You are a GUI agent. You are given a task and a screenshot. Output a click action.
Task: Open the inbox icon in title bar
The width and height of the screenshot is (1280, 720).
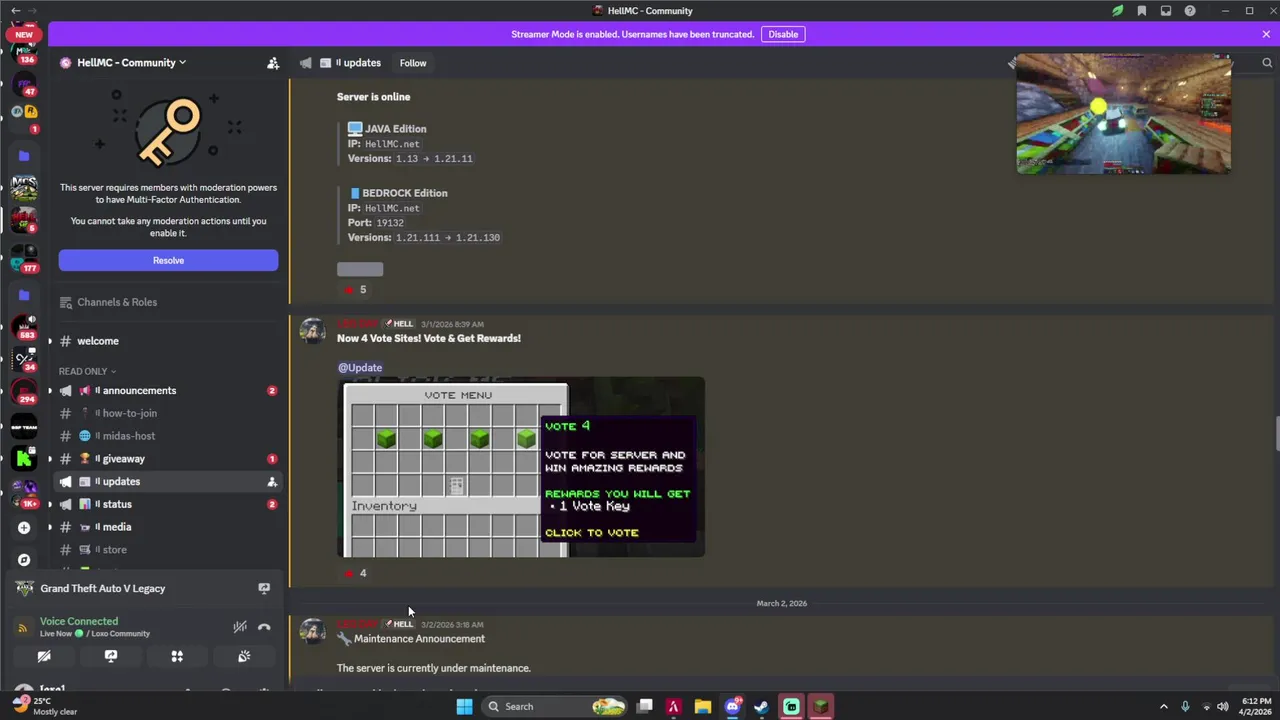click(1166, 11)
